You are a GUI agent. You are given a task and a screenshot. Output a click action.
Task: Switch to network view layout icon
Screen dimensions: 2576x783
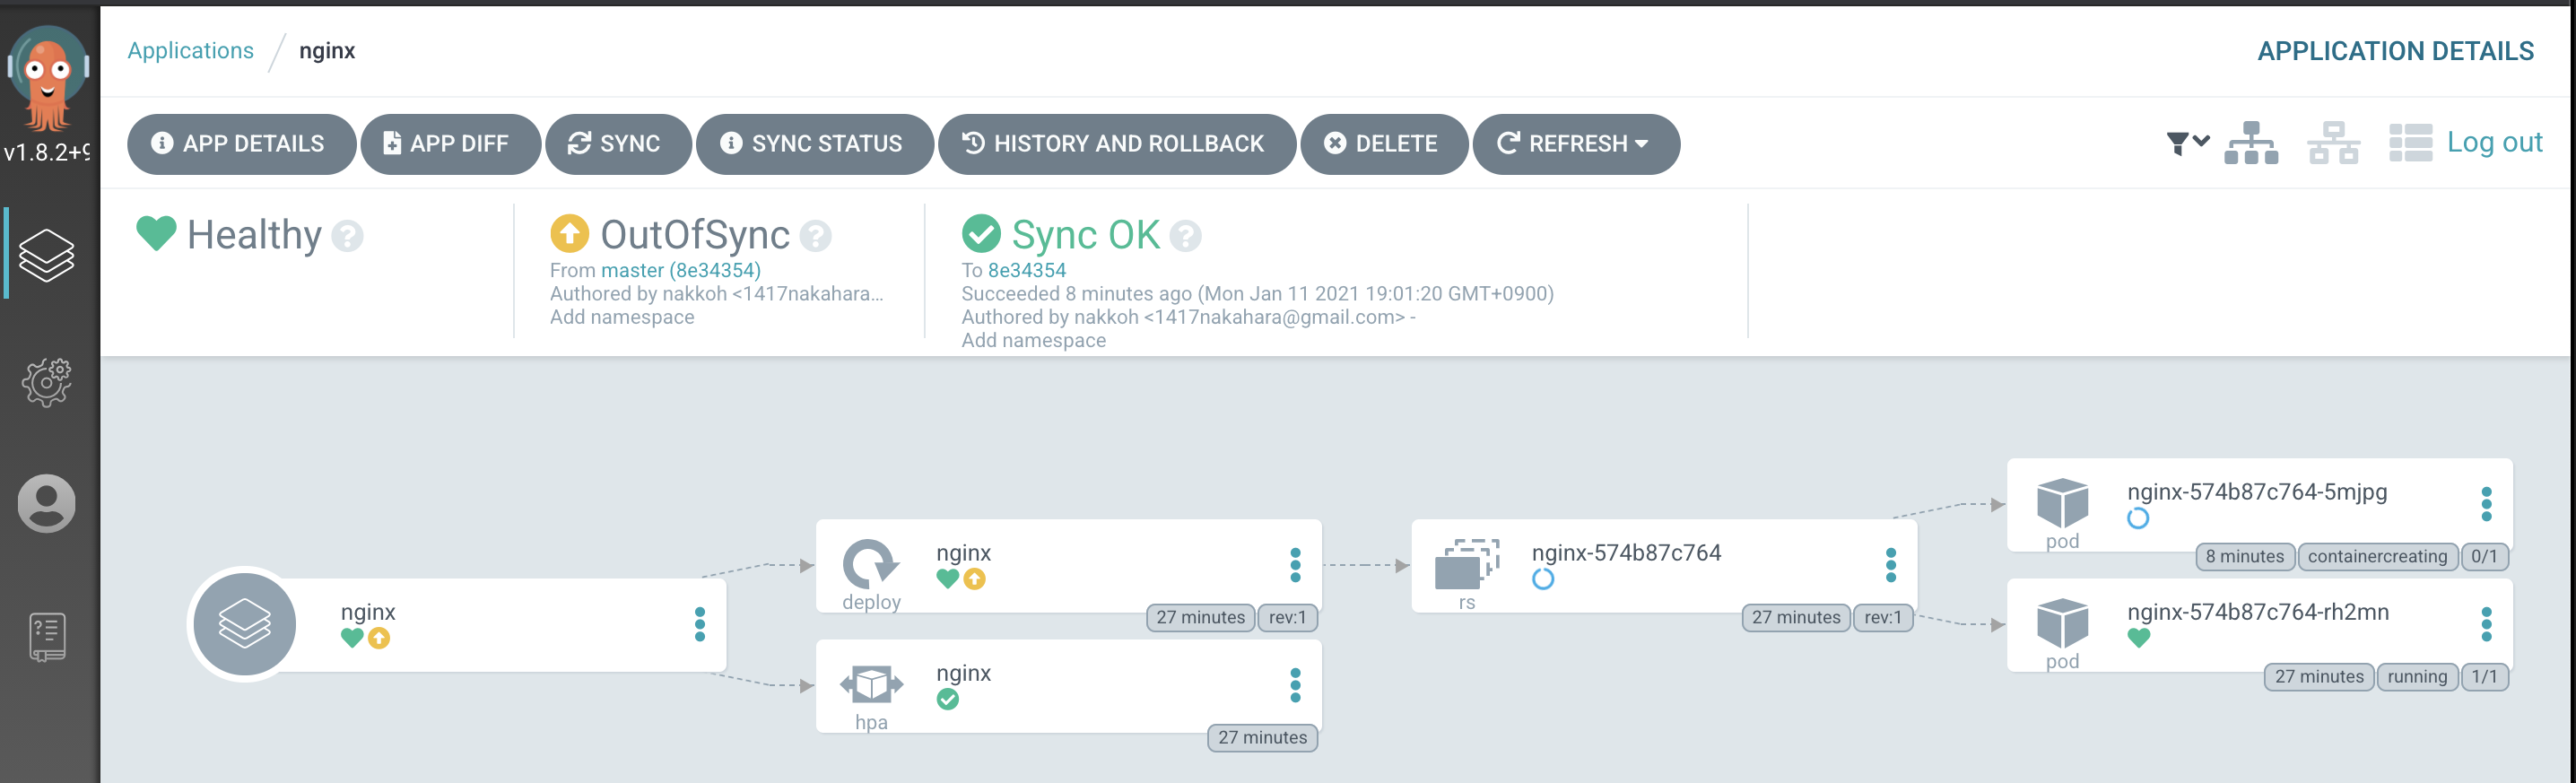(x=2333, y=143)
